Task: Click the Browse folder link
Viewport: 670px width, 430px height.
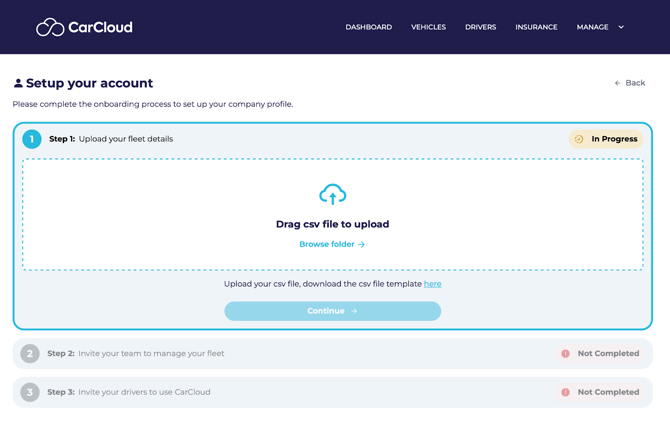Action: [332, 244]
